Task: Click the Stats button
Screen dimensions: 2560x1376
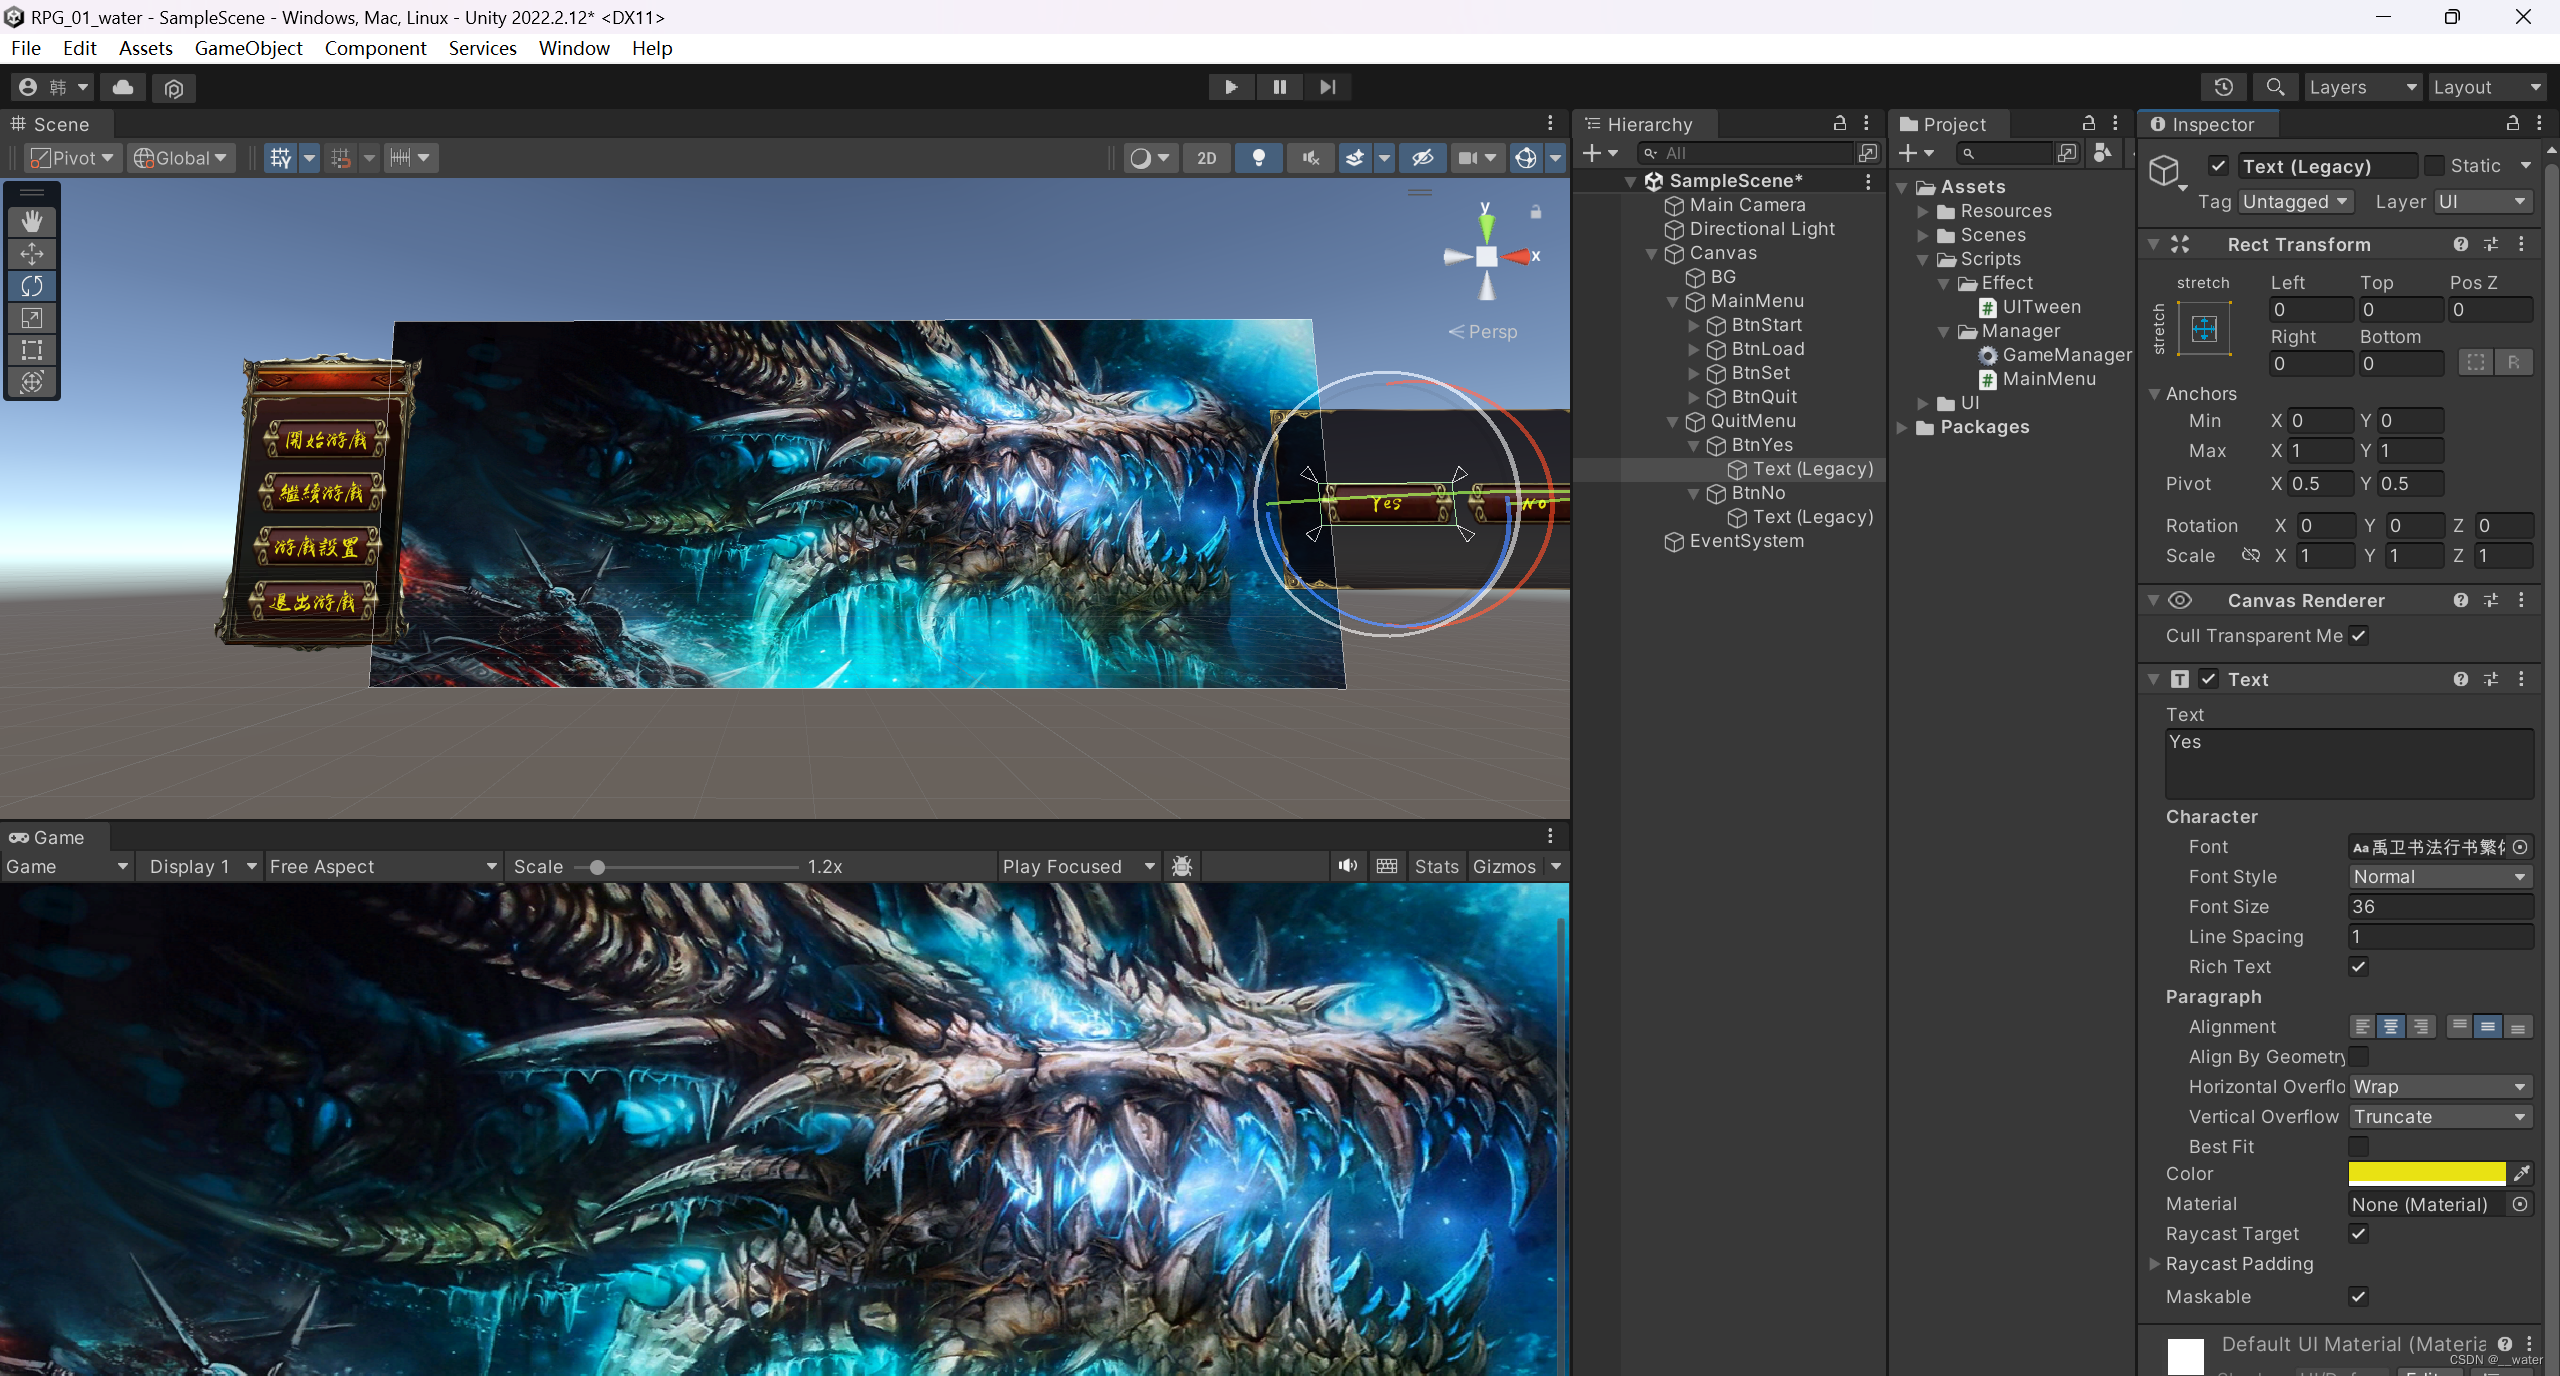Action: [x=1436, y=867]
